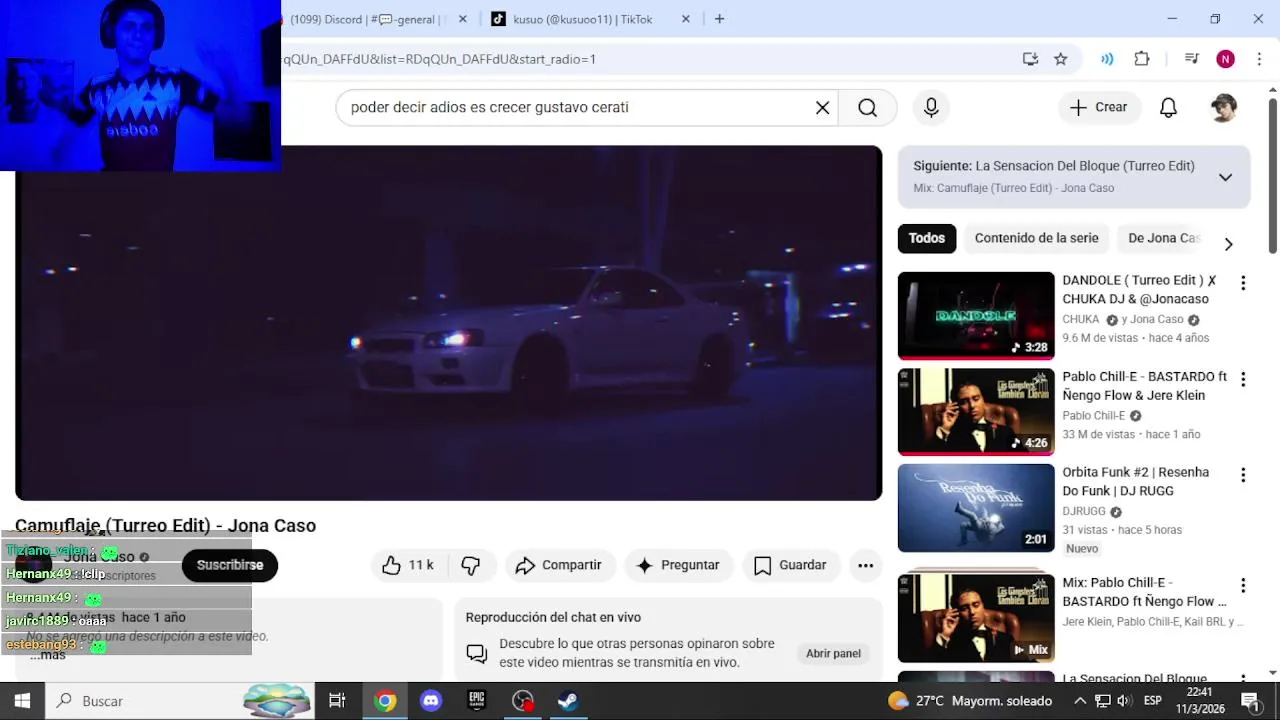The image size is (1280, 720).
Task: Open the notifications bell
Action: 1168,108
